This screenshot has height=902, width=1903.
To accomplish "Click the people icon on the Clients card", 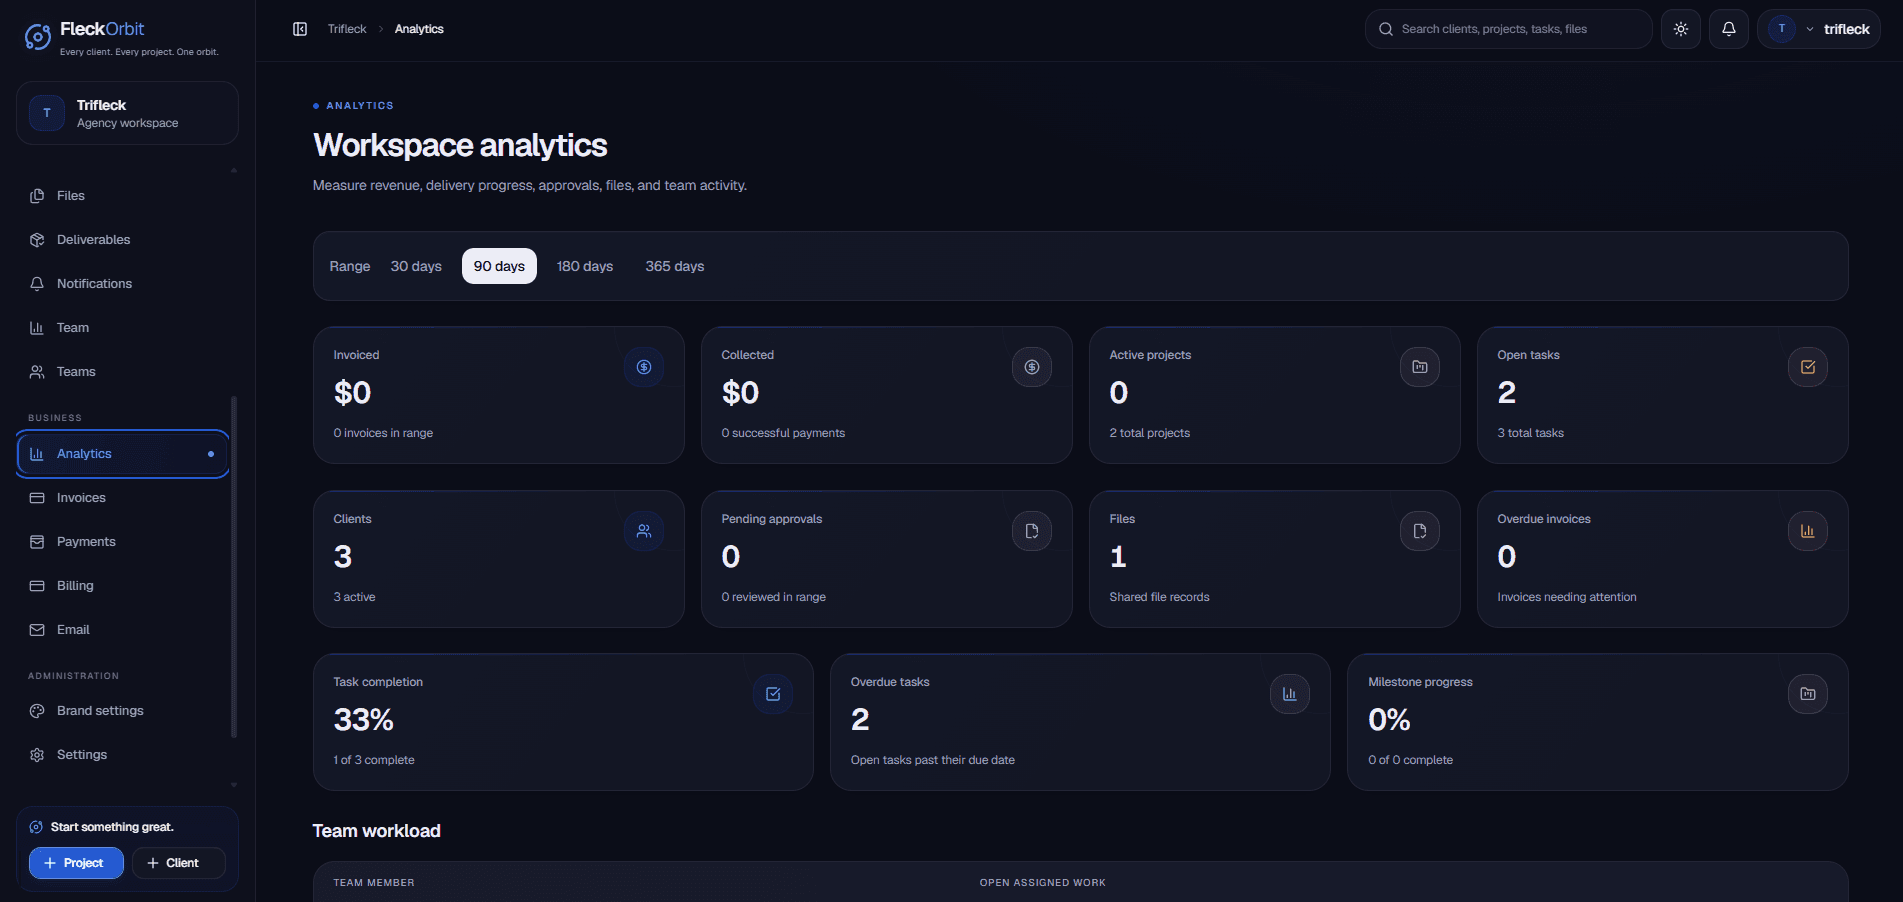I will (x=644, y=531).
